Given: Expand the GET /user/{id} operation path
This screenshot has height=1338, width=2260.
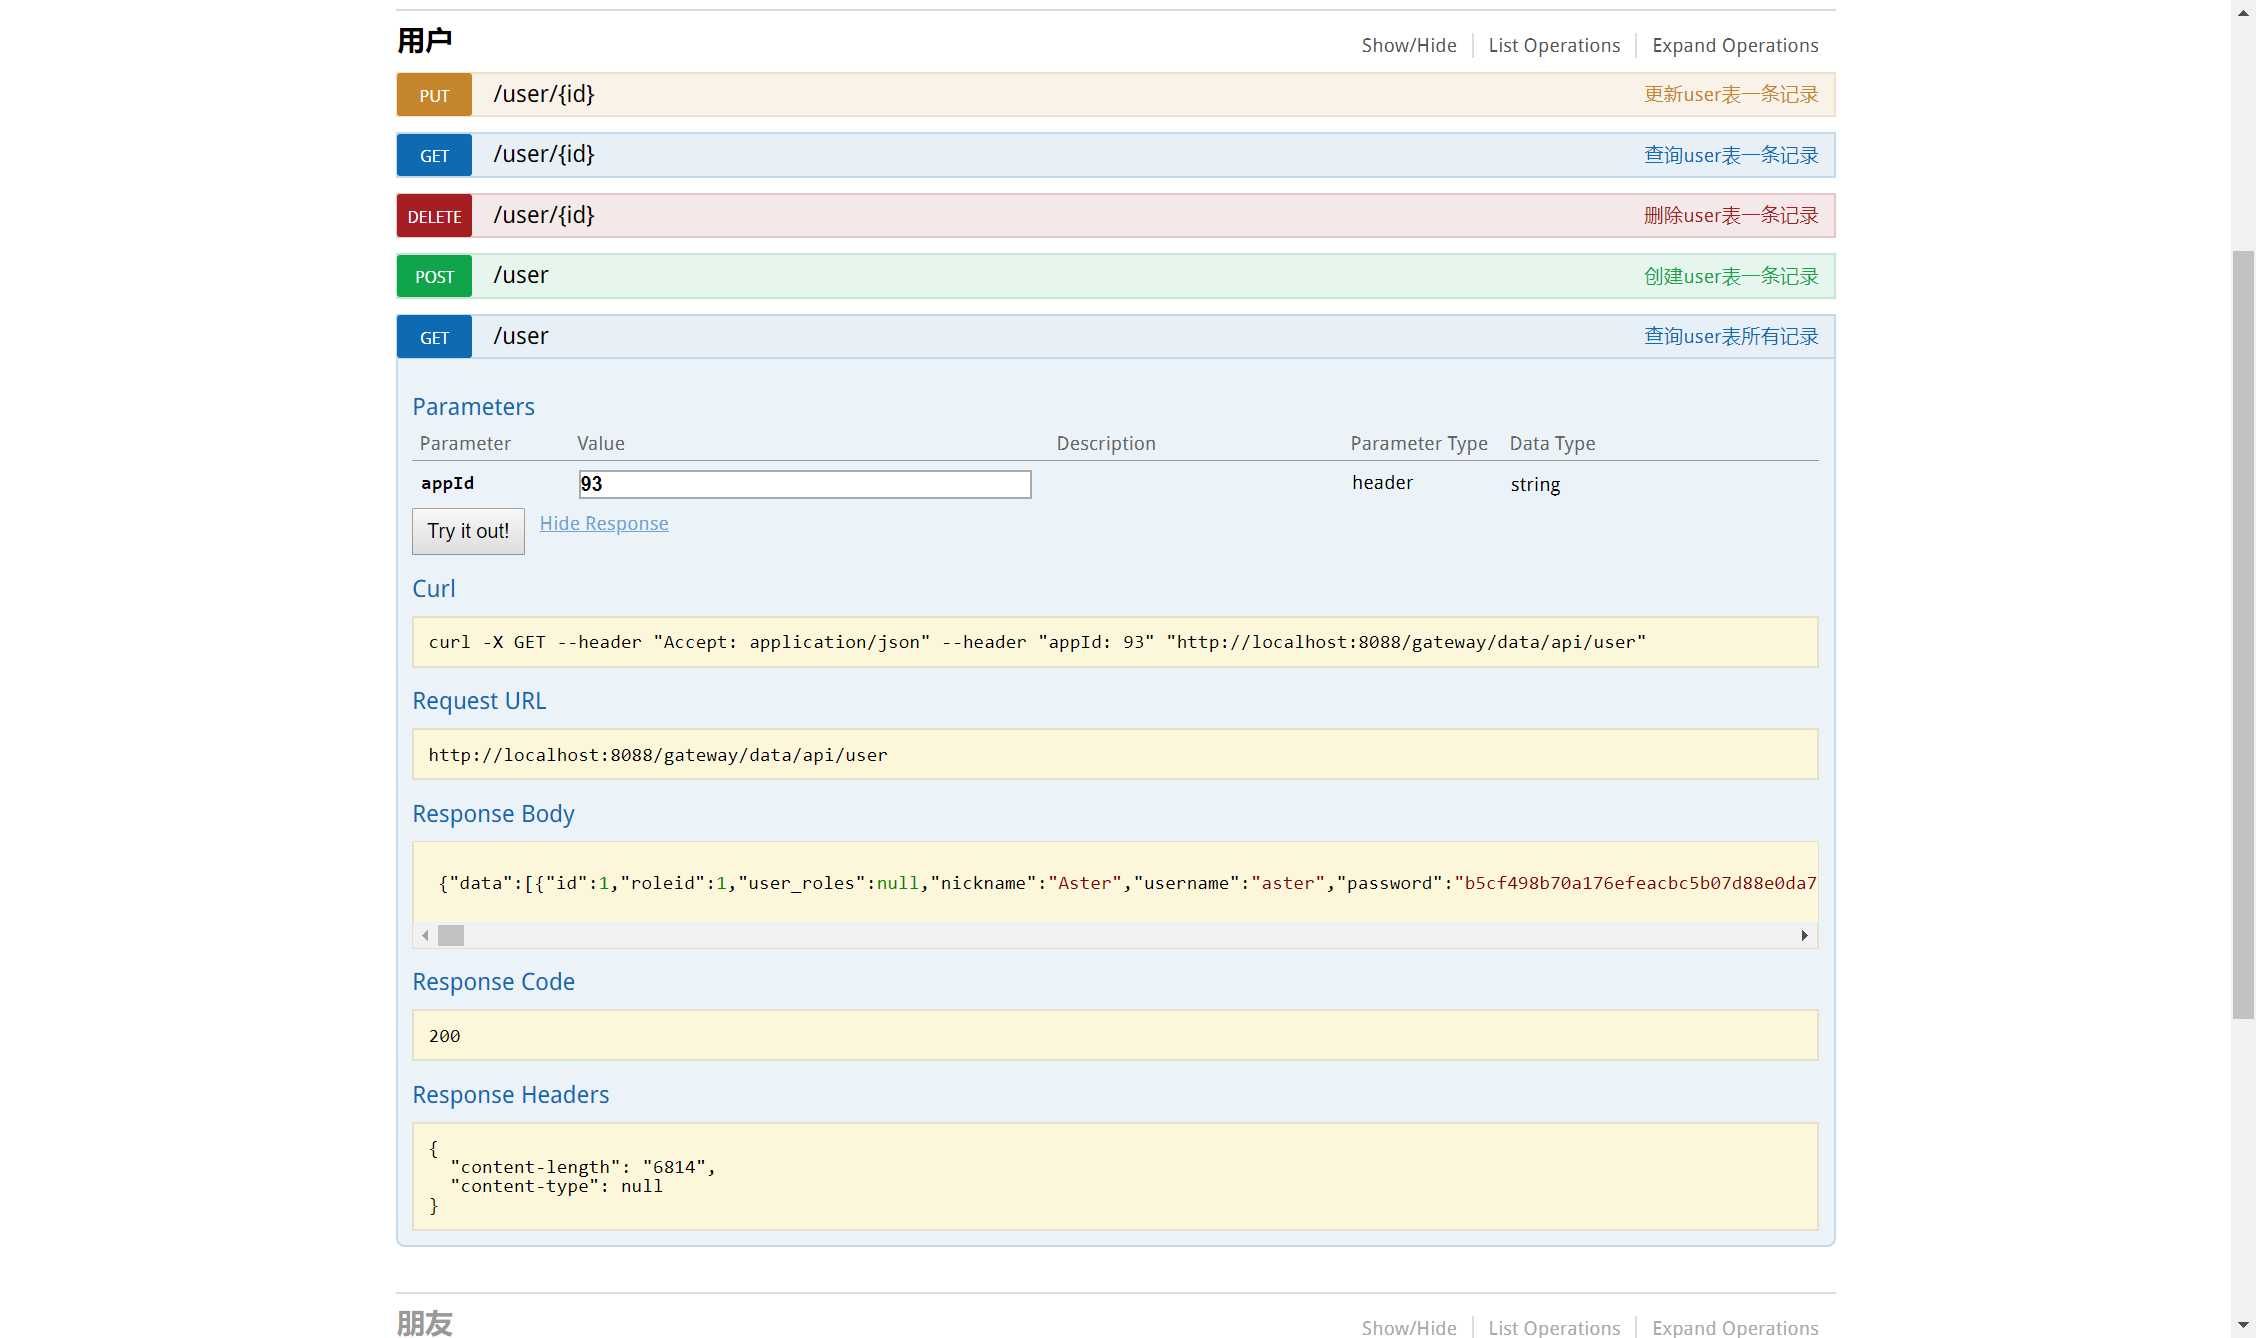Looking at the screenshot, I should (x=543, y=154).
